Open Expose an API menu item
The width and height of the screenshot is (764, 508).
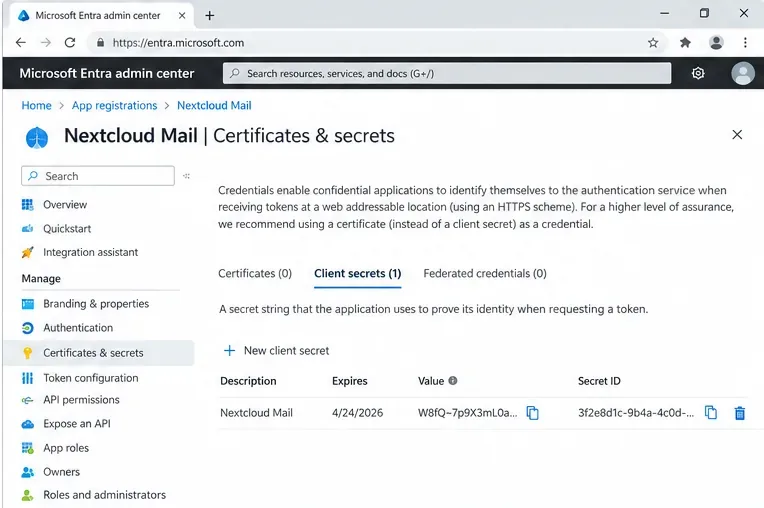(x=77, y=424)
